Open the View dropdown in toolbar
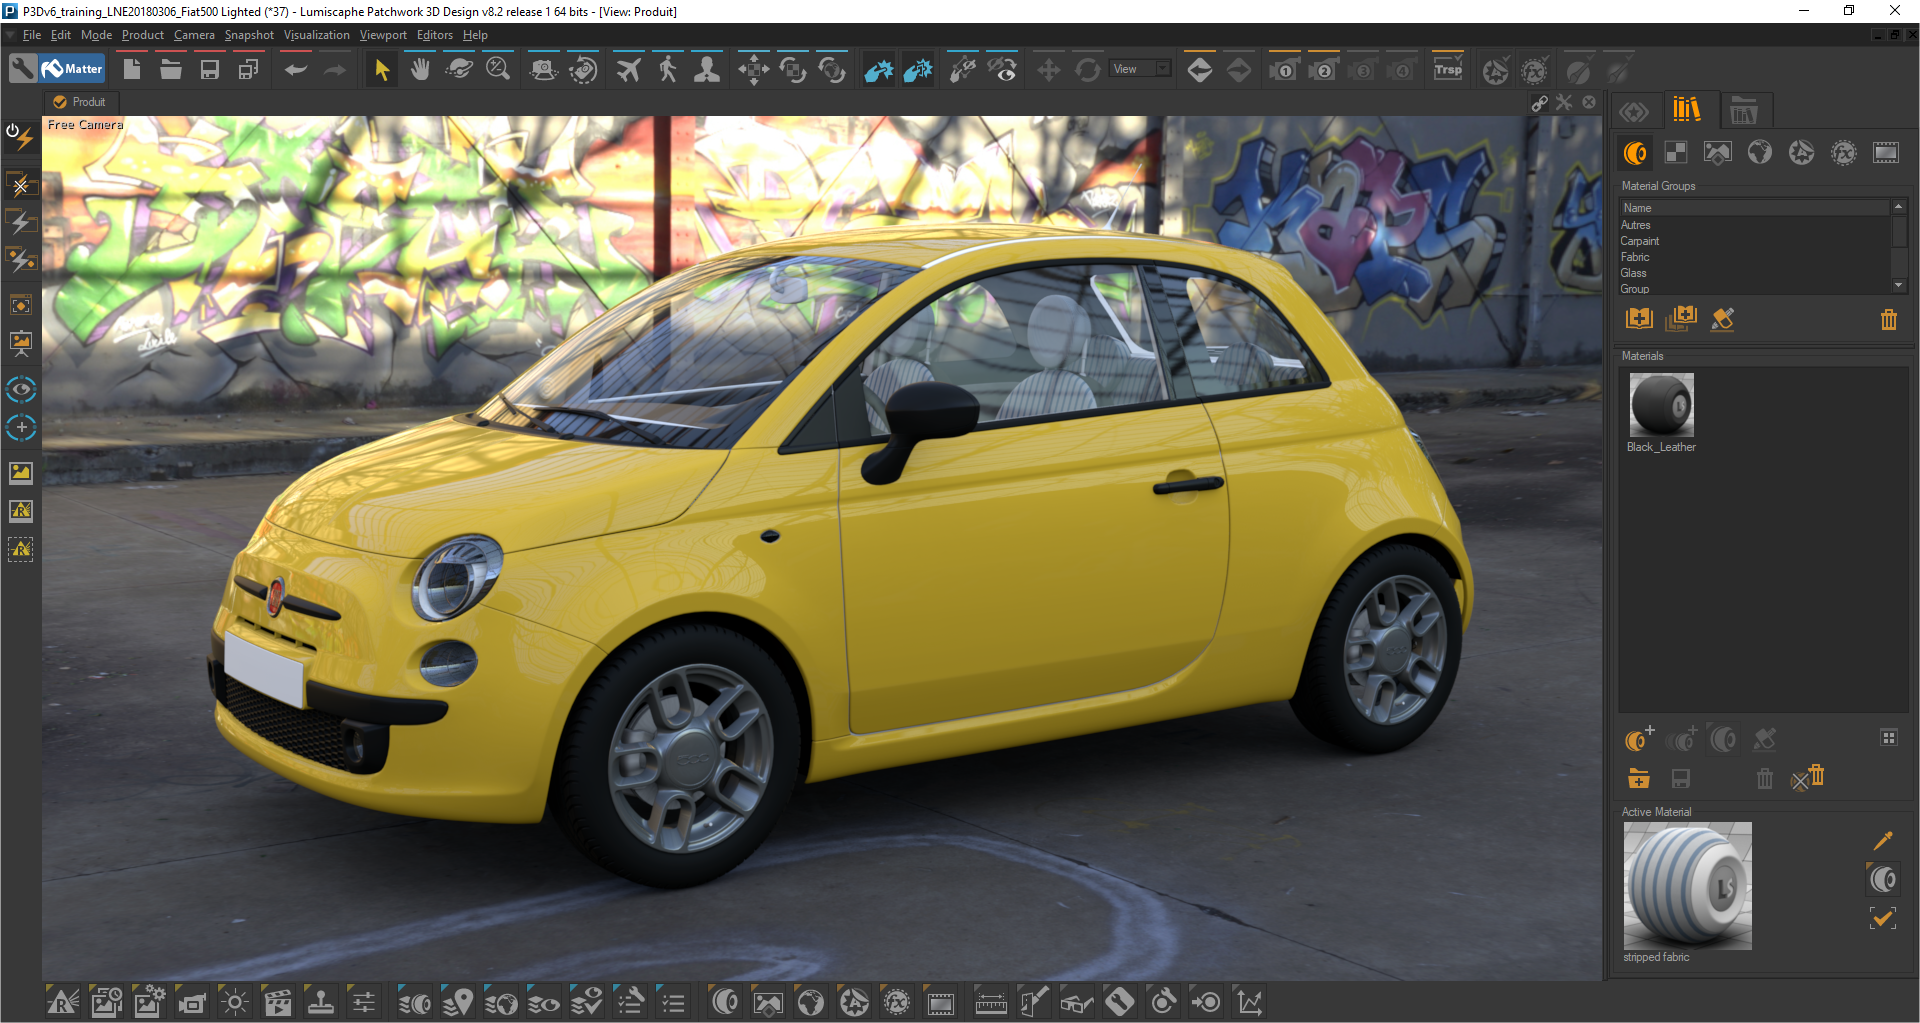The width and height of the screenshot is (1920, 1023). [x=1141, y=69]
